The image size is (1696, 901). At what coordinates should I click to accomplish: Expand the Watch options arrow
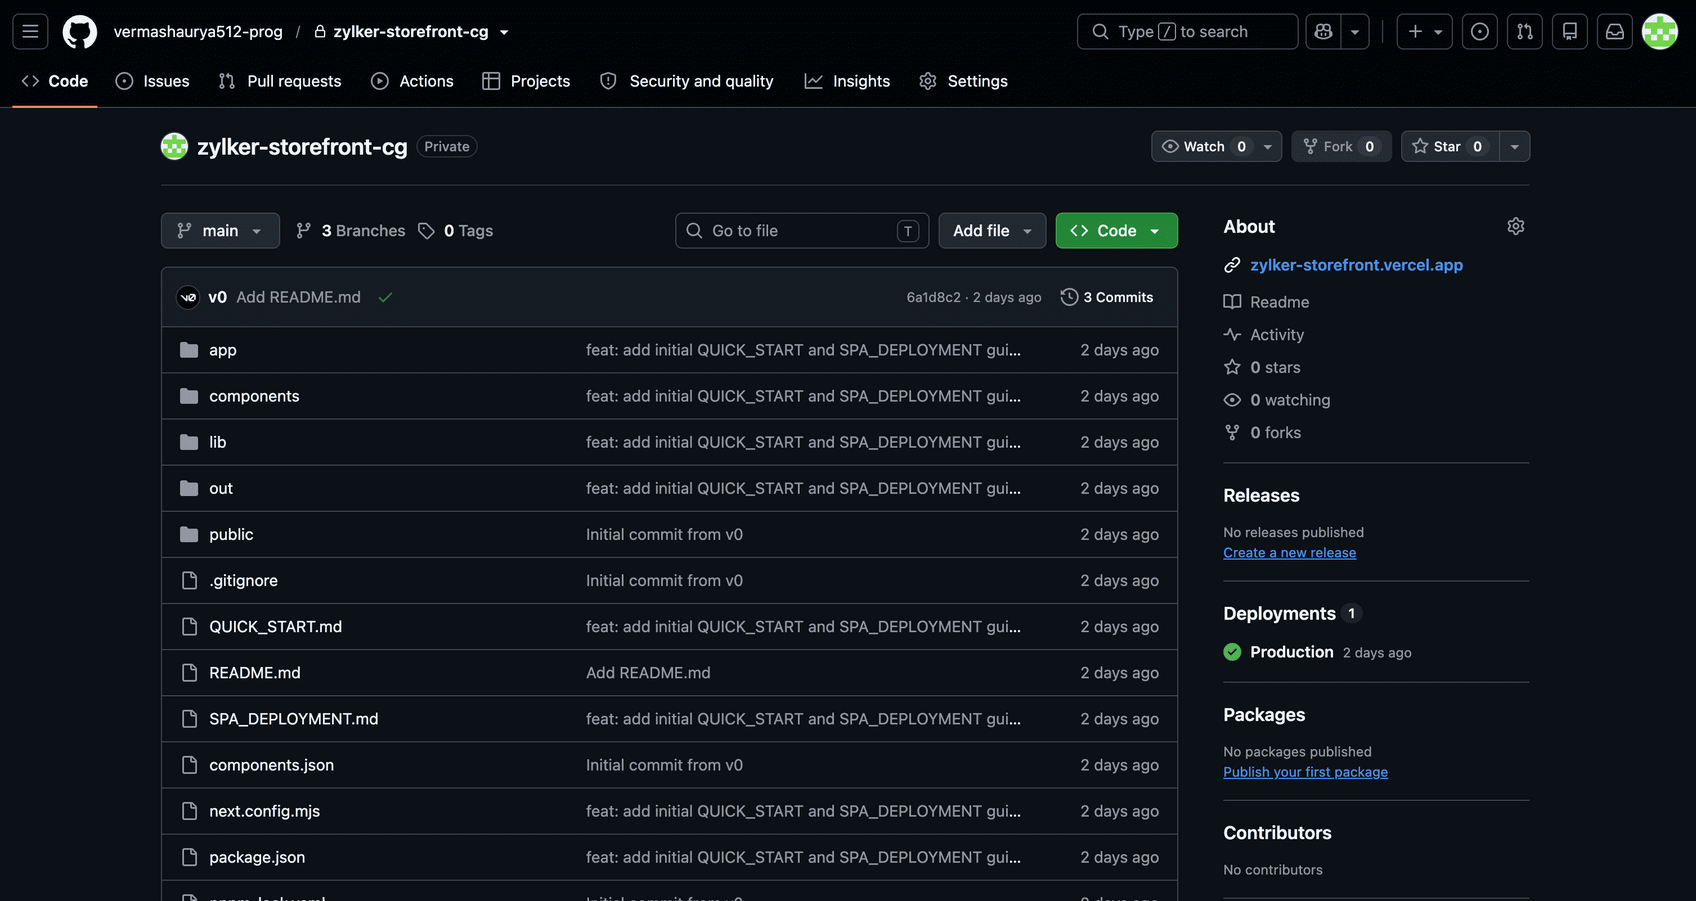point(1268,147)
